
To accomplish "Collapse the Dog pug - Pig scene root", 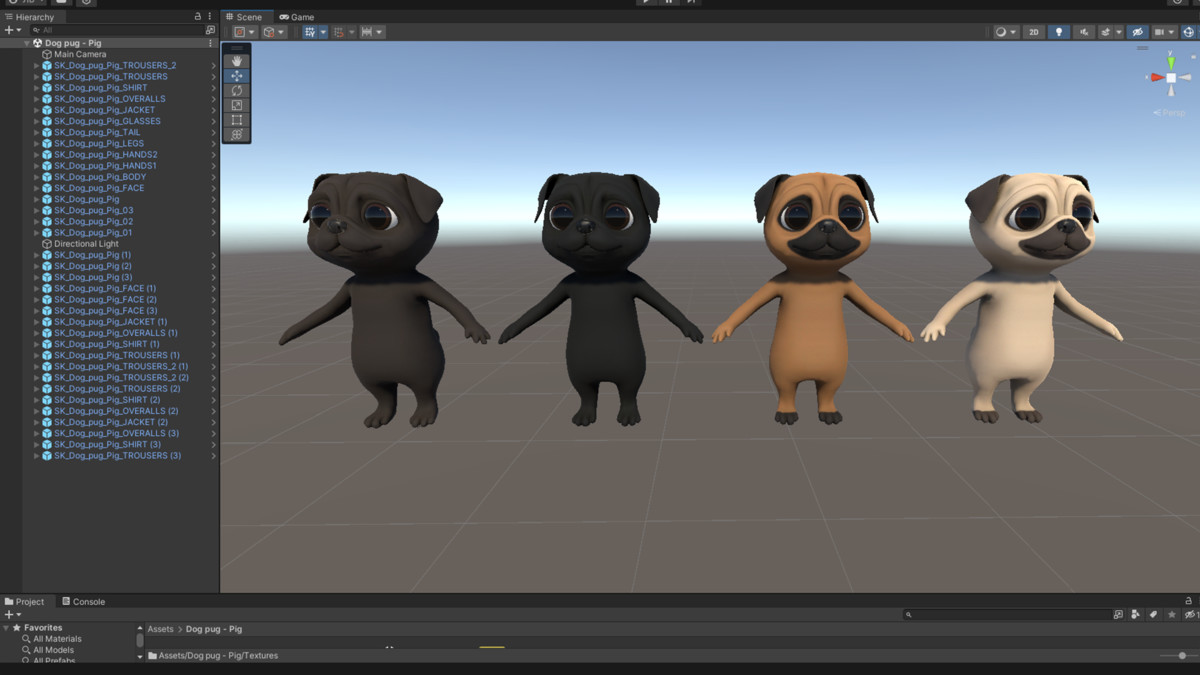I will coord(27,43).
